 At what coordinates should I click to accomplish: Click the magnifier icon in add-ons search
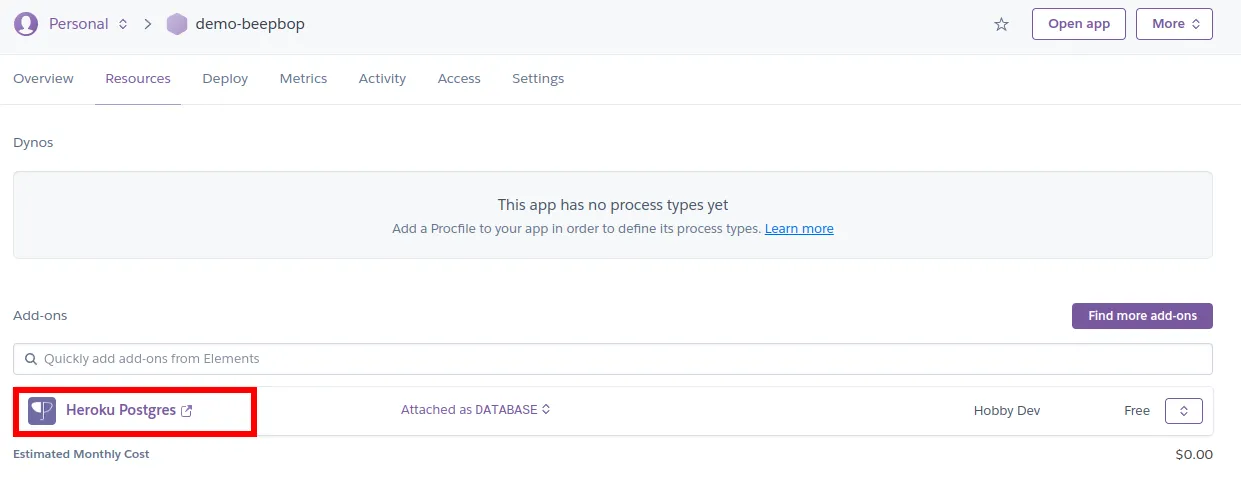coord(32,359)
